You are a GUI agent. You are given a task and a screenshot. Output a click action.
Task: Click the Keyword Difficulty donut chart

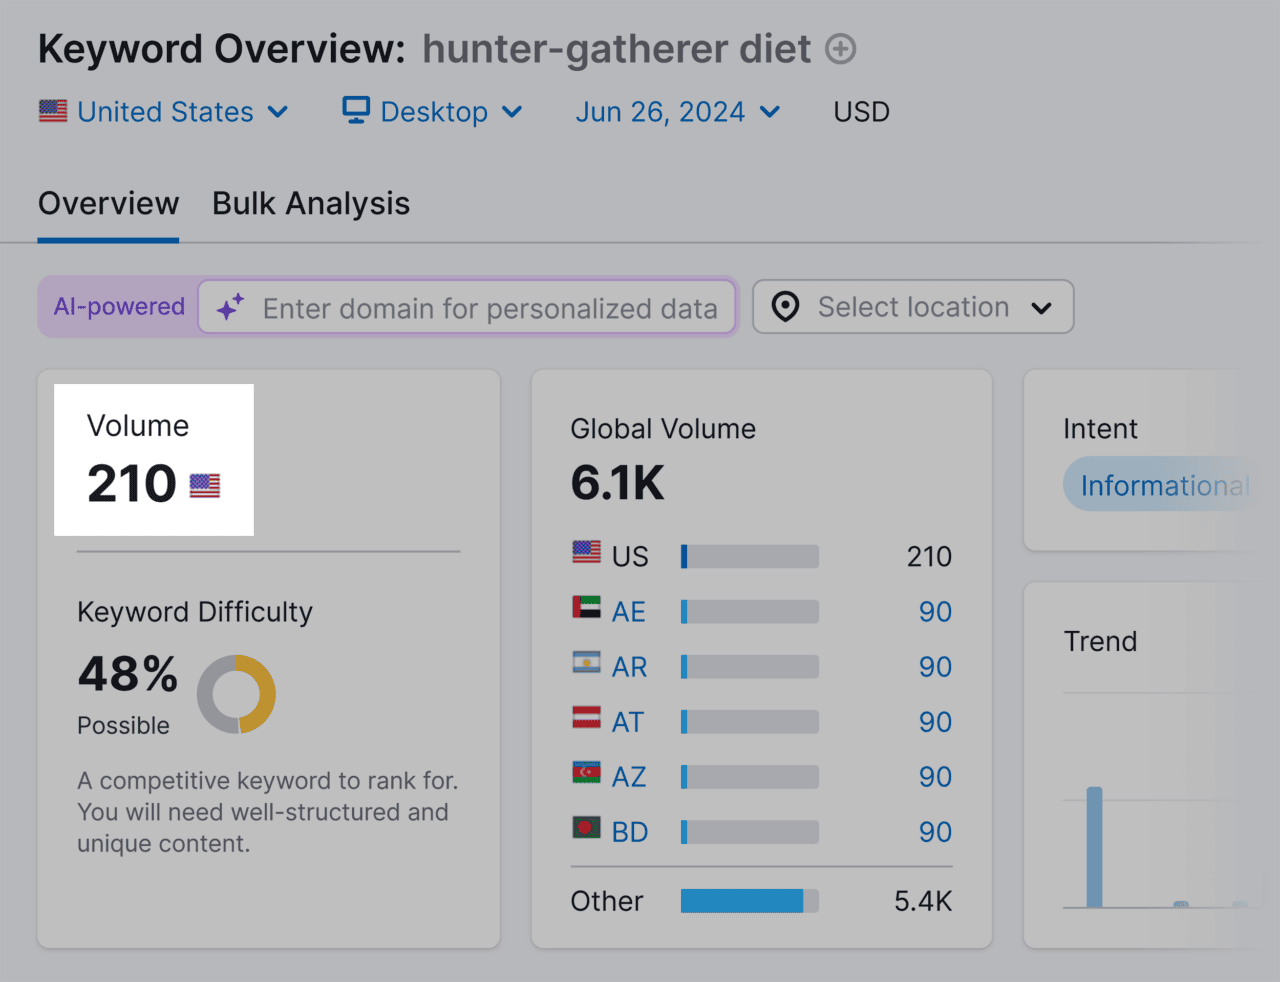236,694
